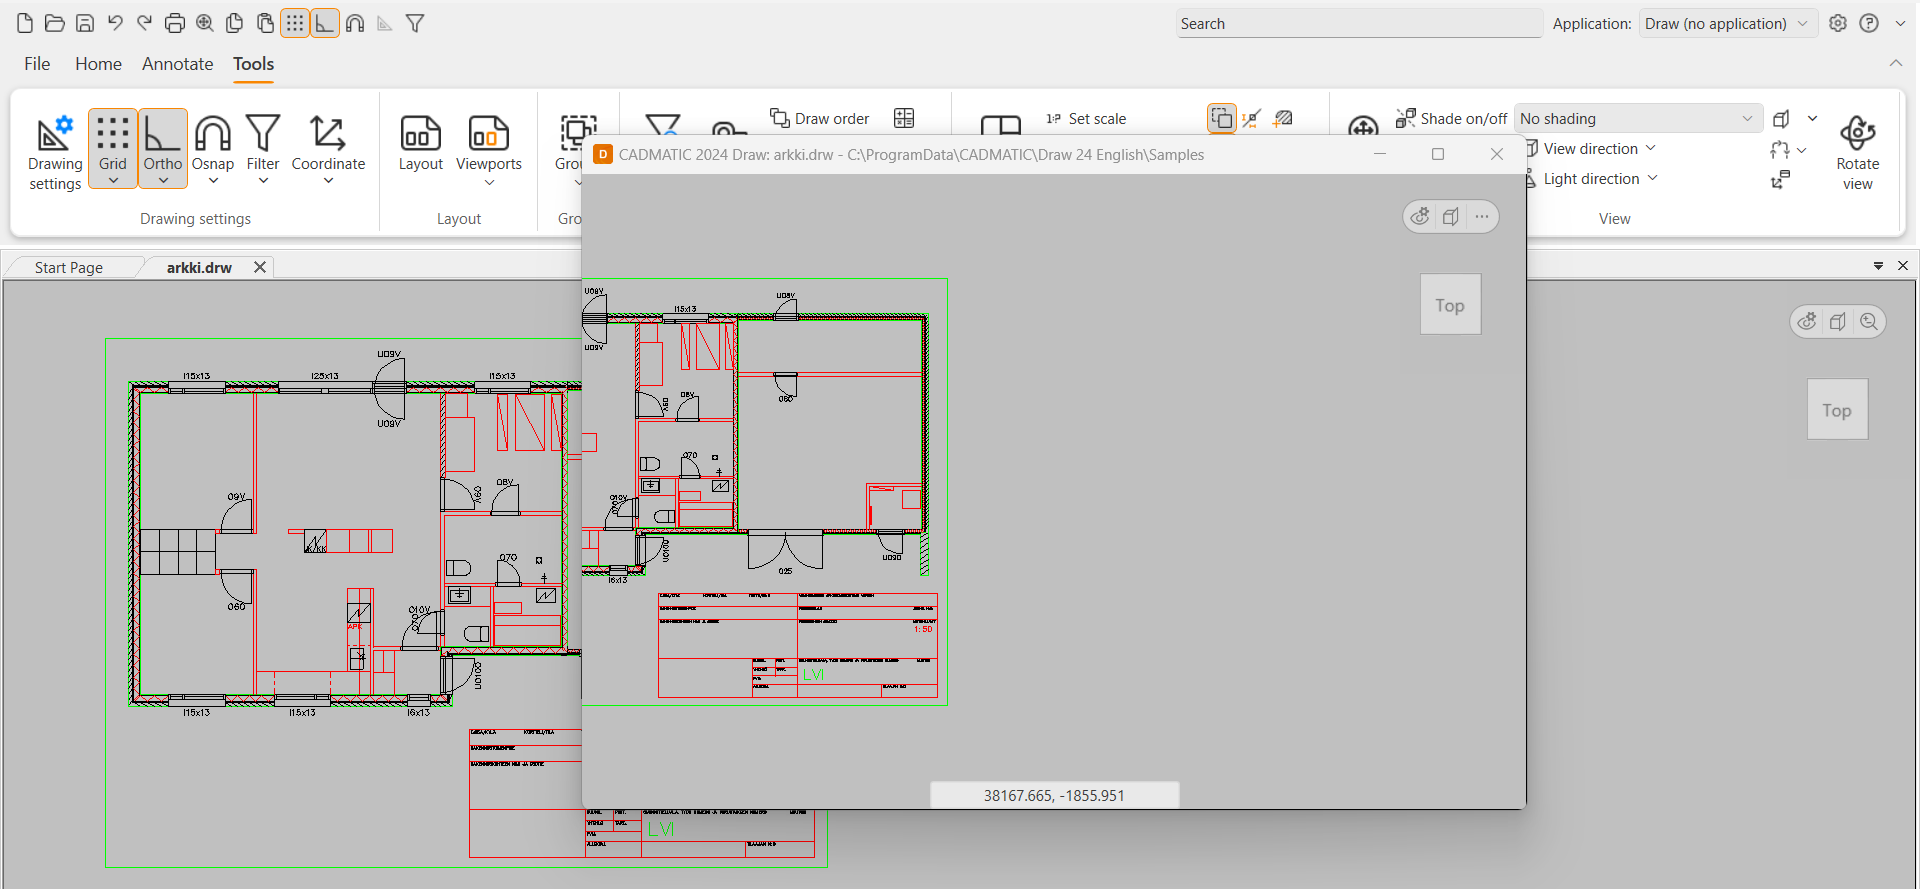Image resolution: width=1920 pixels, height=889 pixels.
Task: Toggle Shade on/off
Action: [x=1452, y=118]
